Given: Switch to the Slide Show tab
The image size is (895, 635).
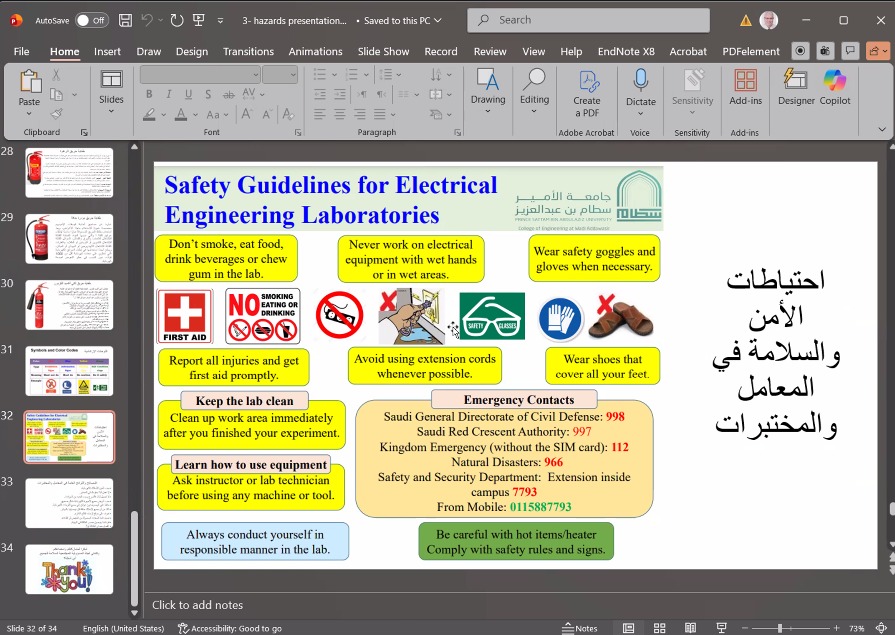Looking at the screenshot, I should point(383,51).
